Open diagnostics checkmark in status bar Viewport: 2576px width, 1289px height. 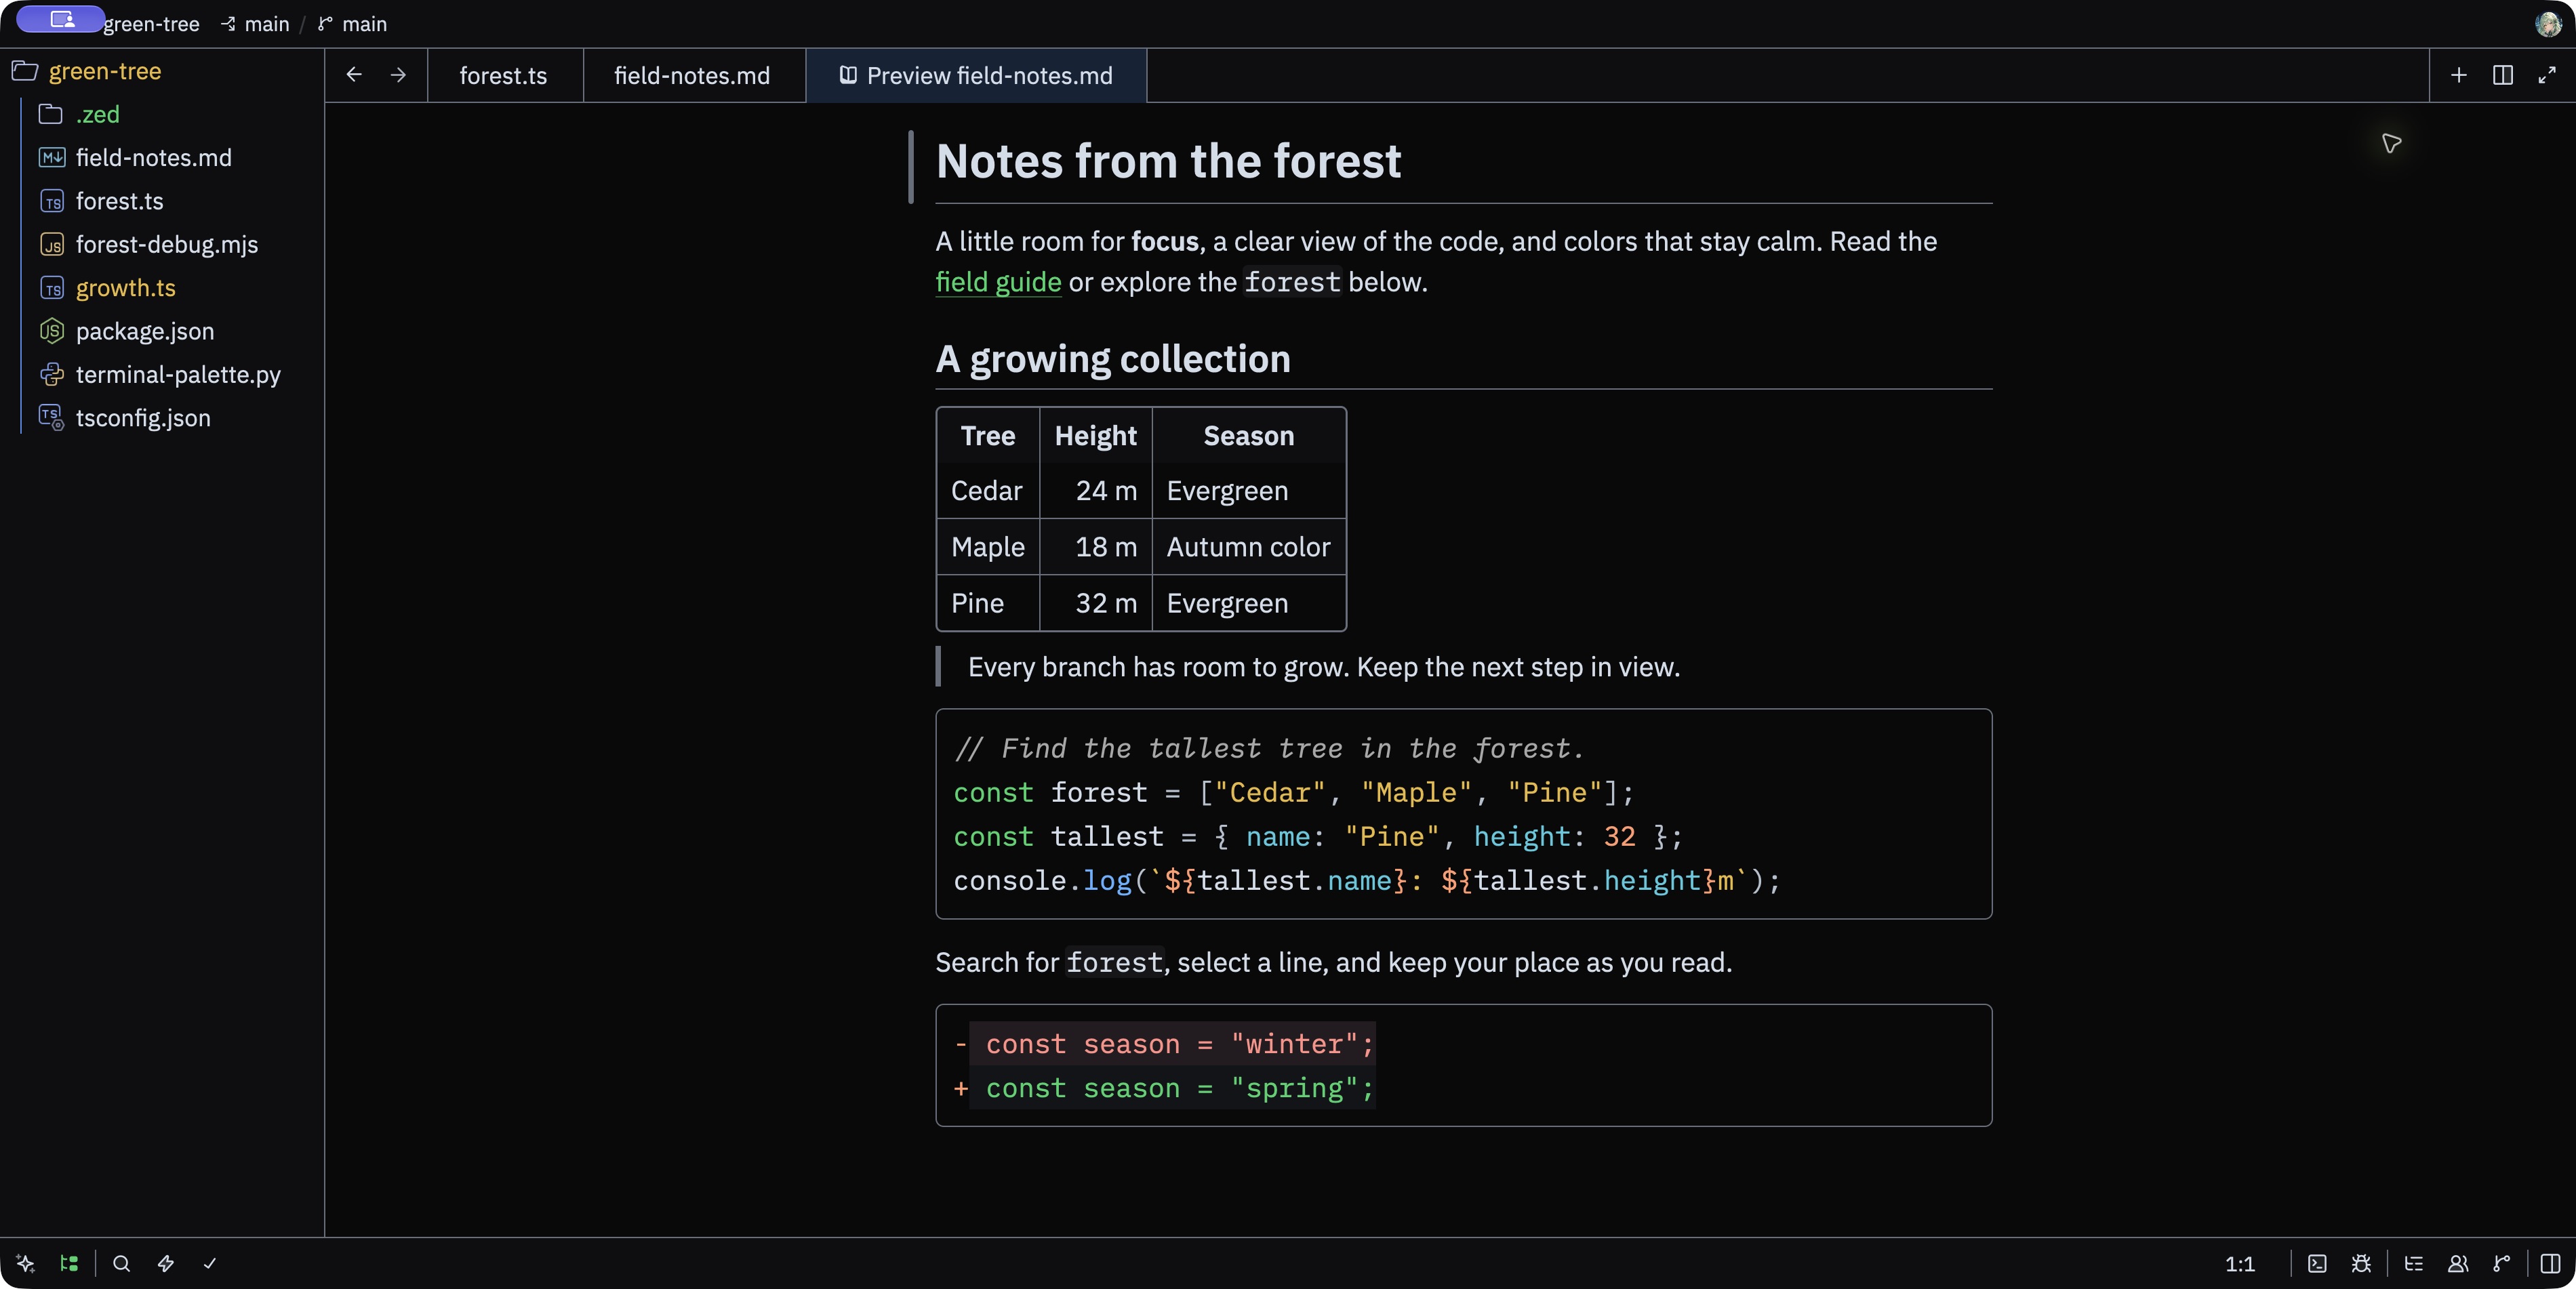210,1263
